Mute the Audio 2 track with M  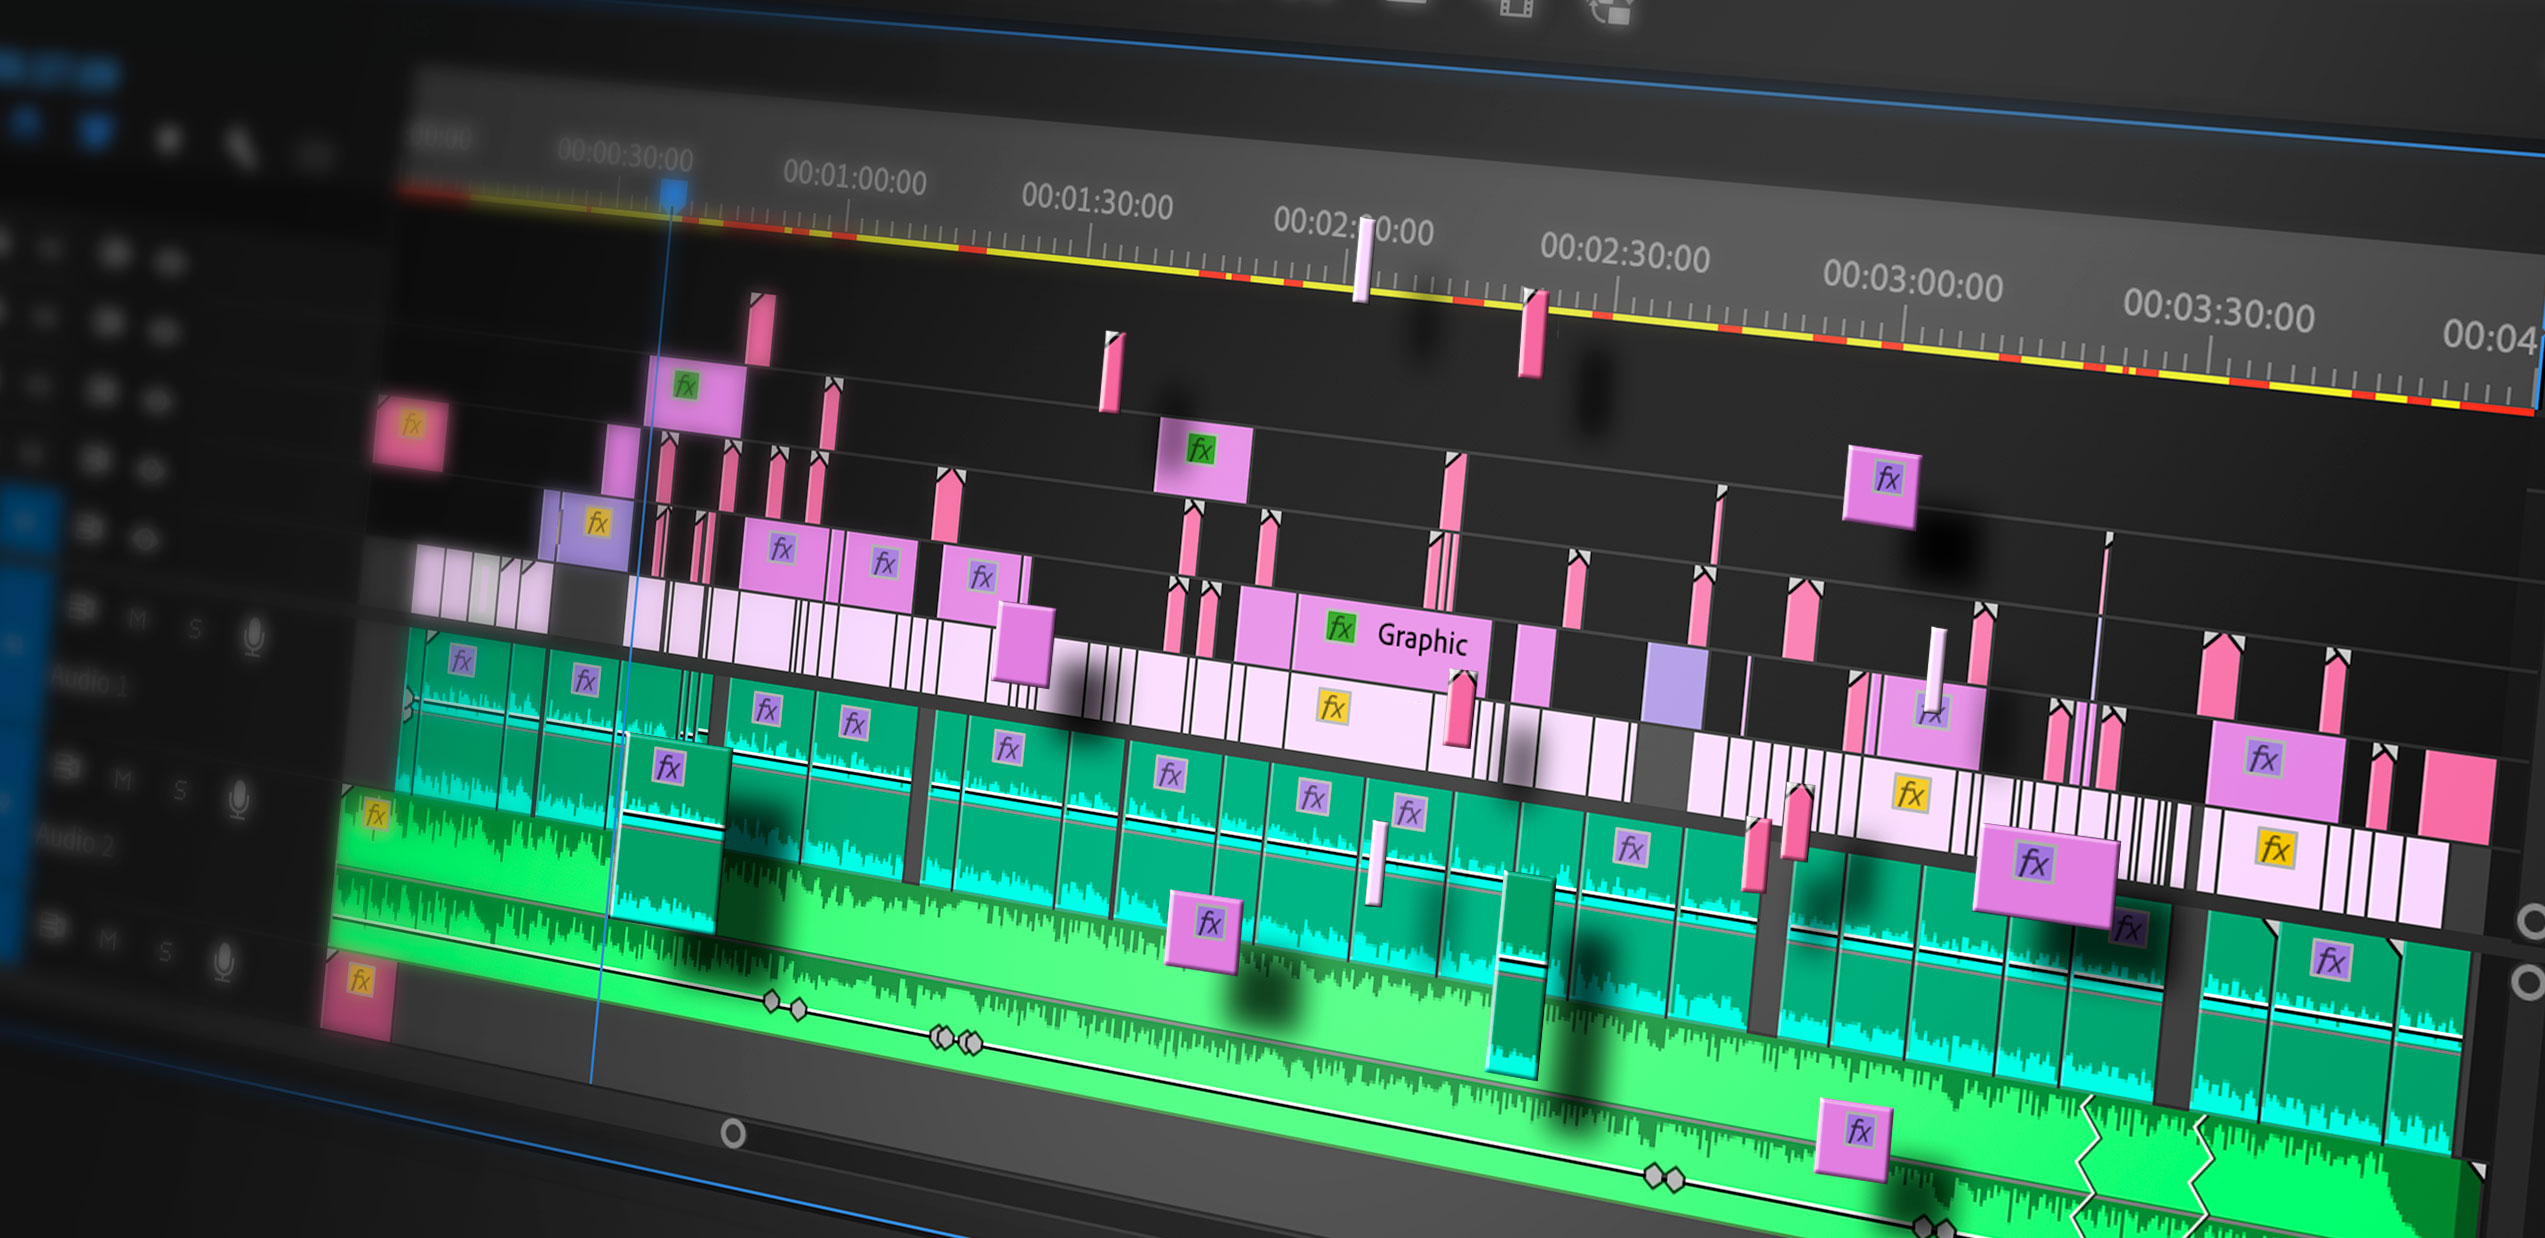click(122, 780)
